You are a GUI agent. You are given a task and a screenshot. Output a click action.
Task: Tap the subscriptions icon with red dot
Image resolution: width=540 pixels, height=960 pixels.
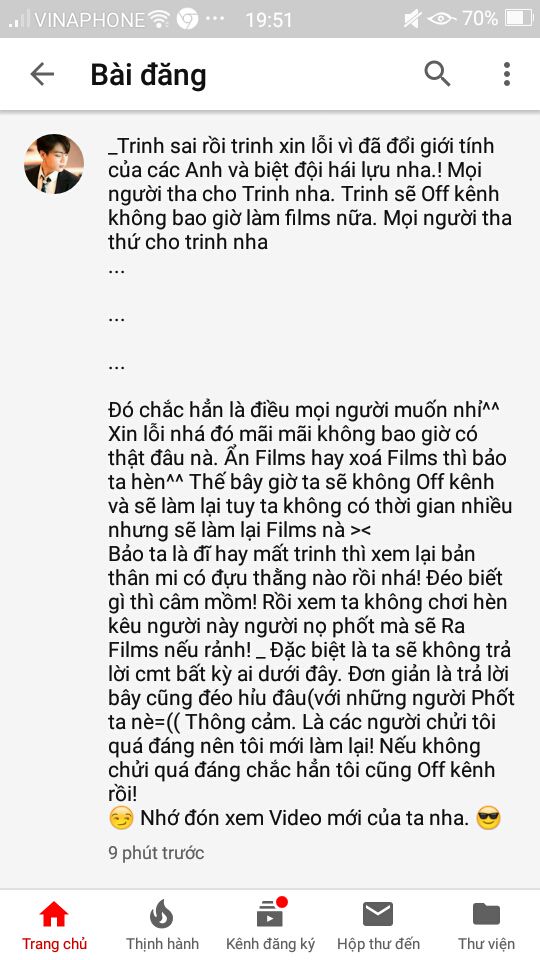pos(270,913)
